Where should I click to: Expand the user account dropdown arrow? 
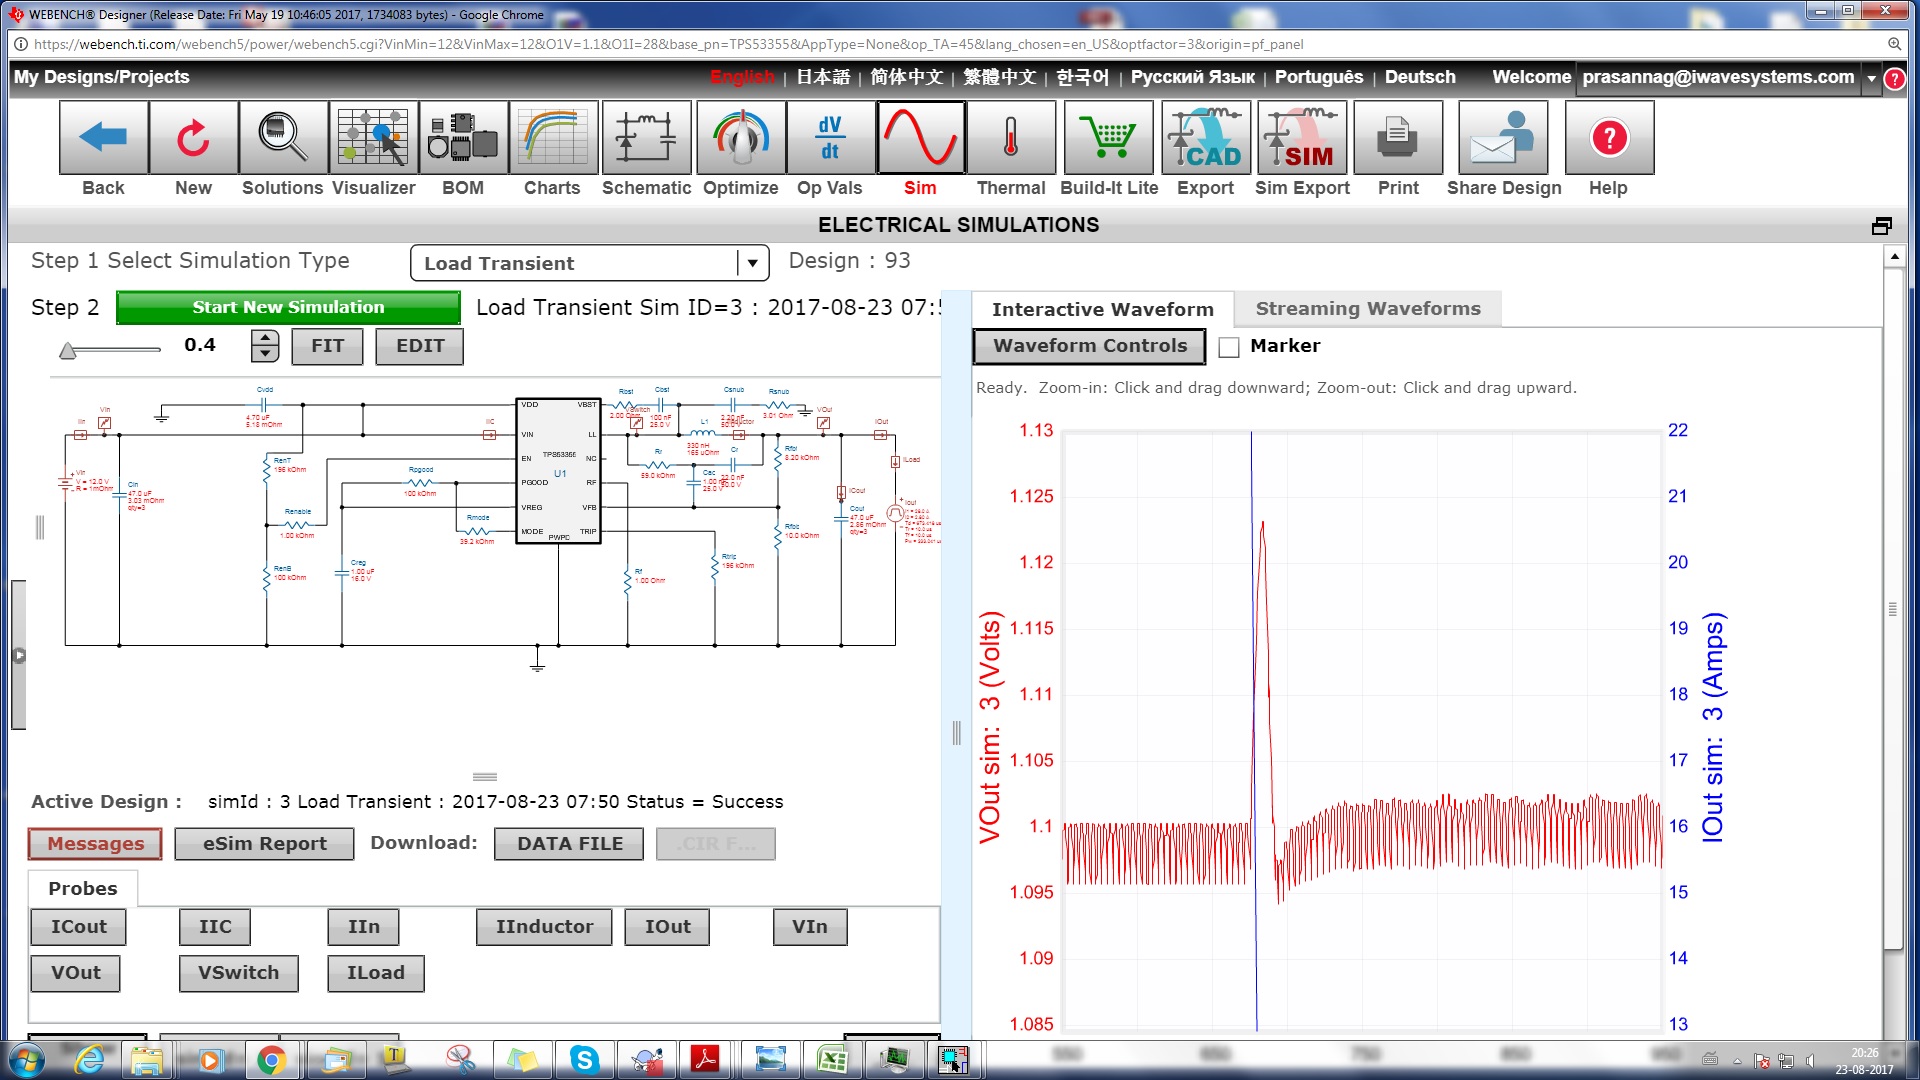click(1872, 77)
